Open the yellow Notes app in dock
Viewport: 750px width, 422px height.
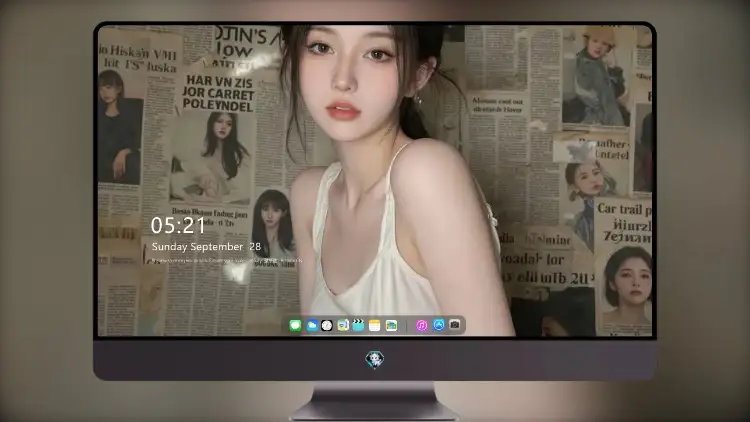click(375, 325)
